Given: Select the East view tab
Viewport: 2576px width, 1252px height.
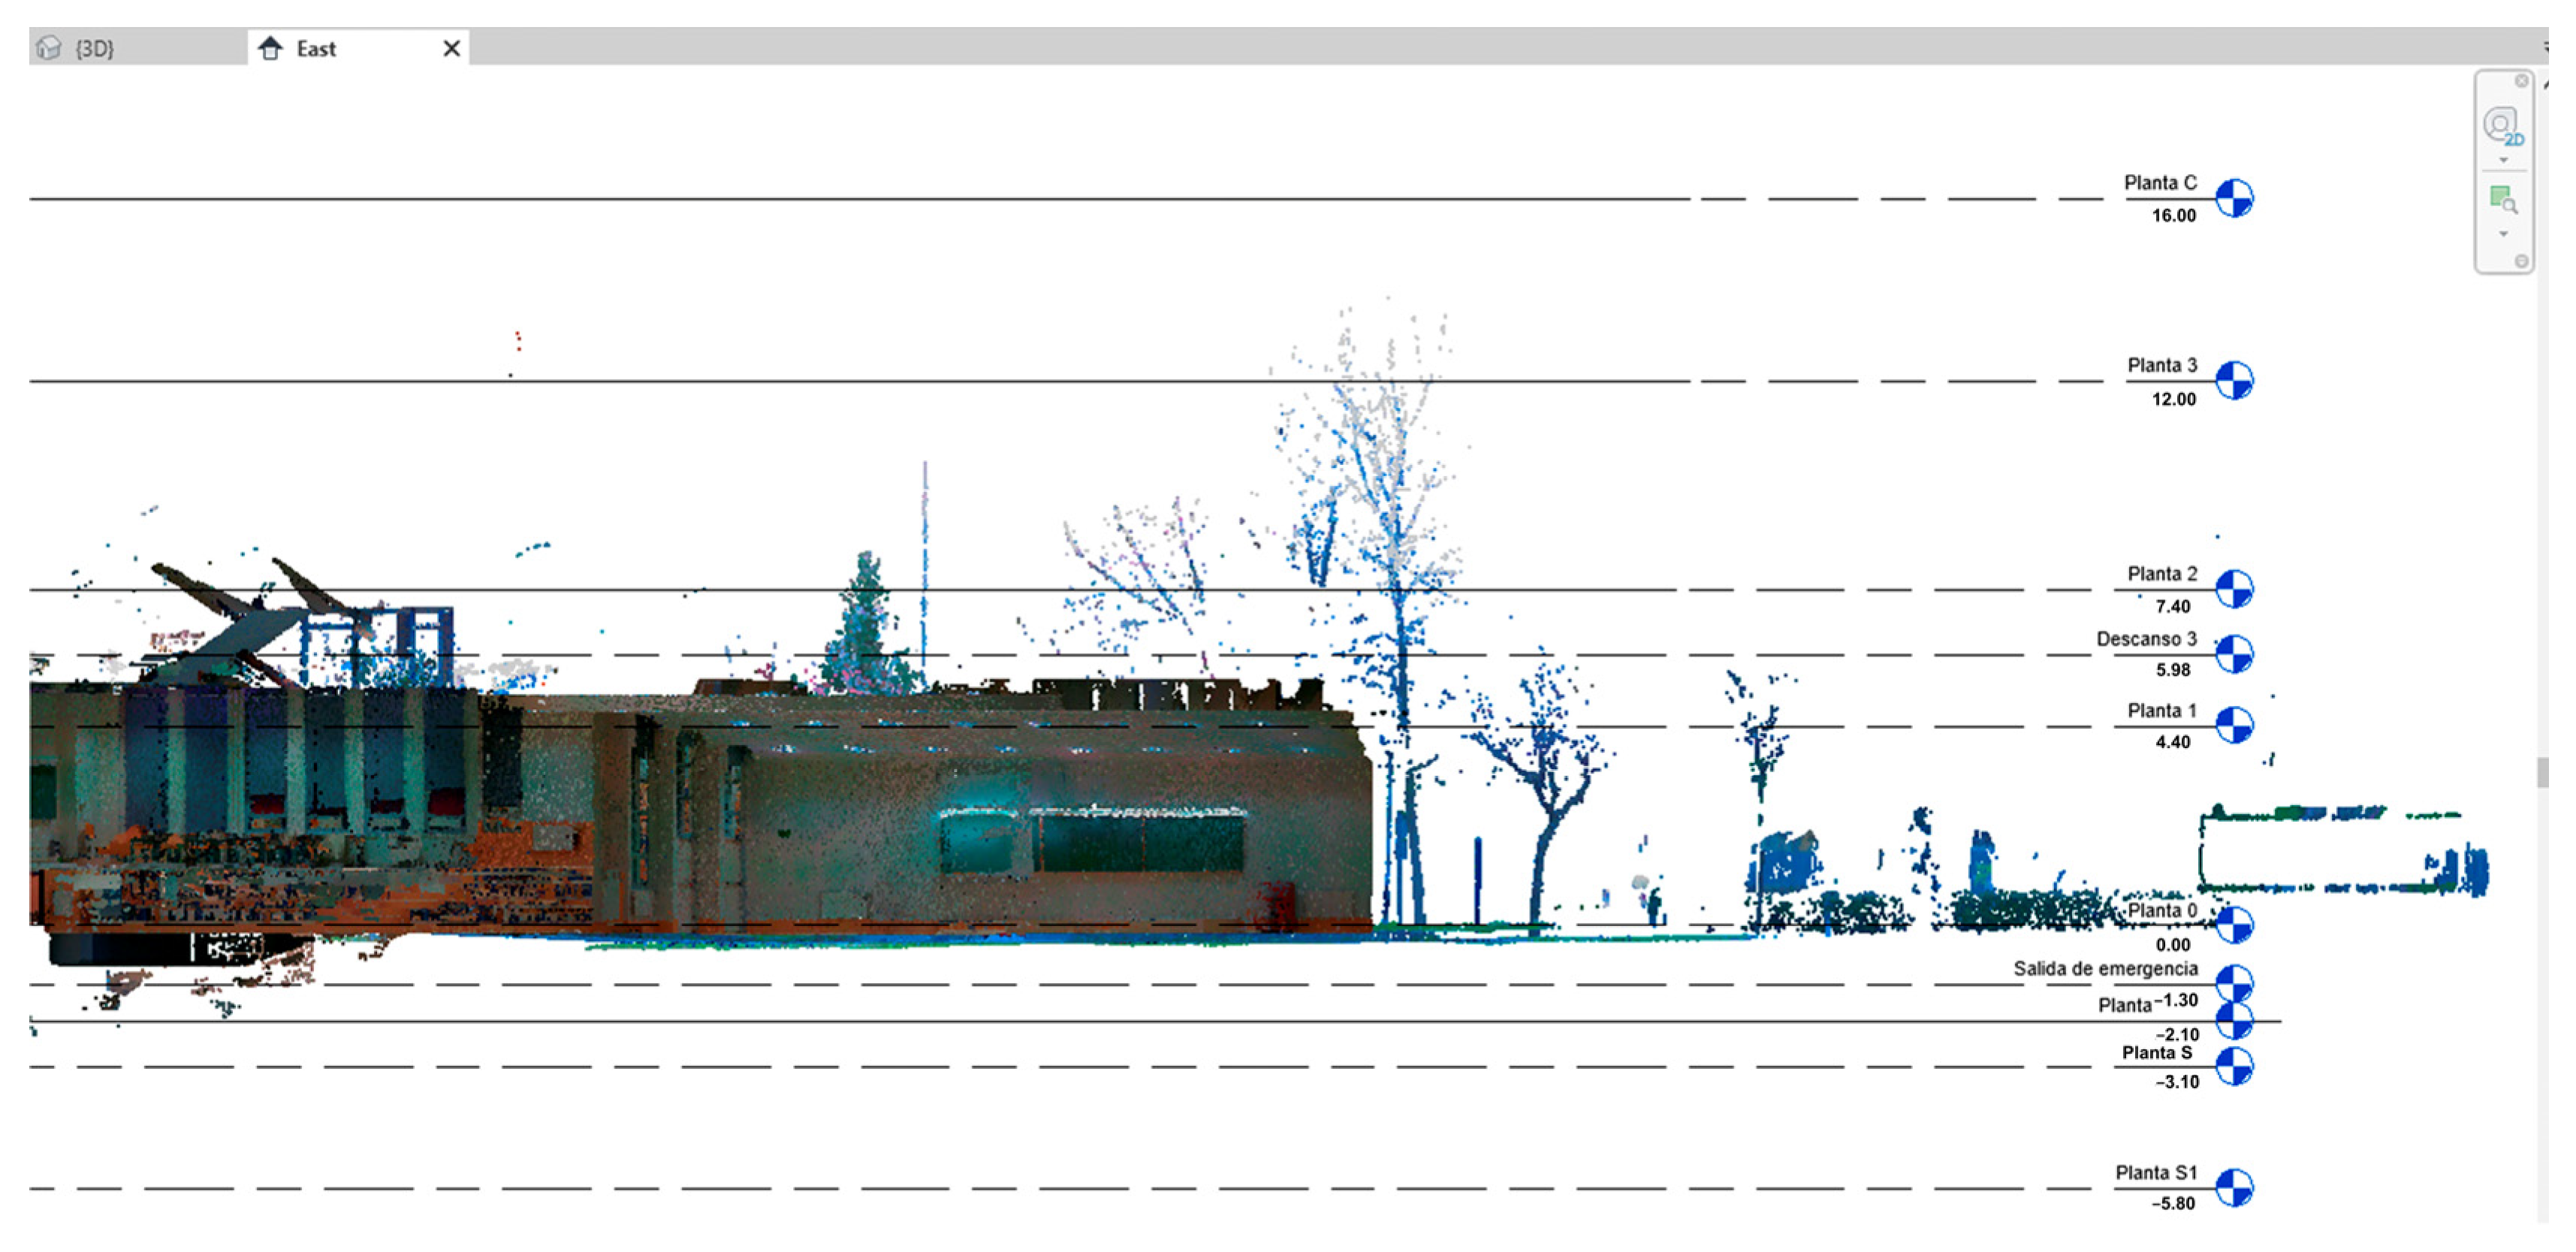Looking at the screenshot, I should [315, 48].
